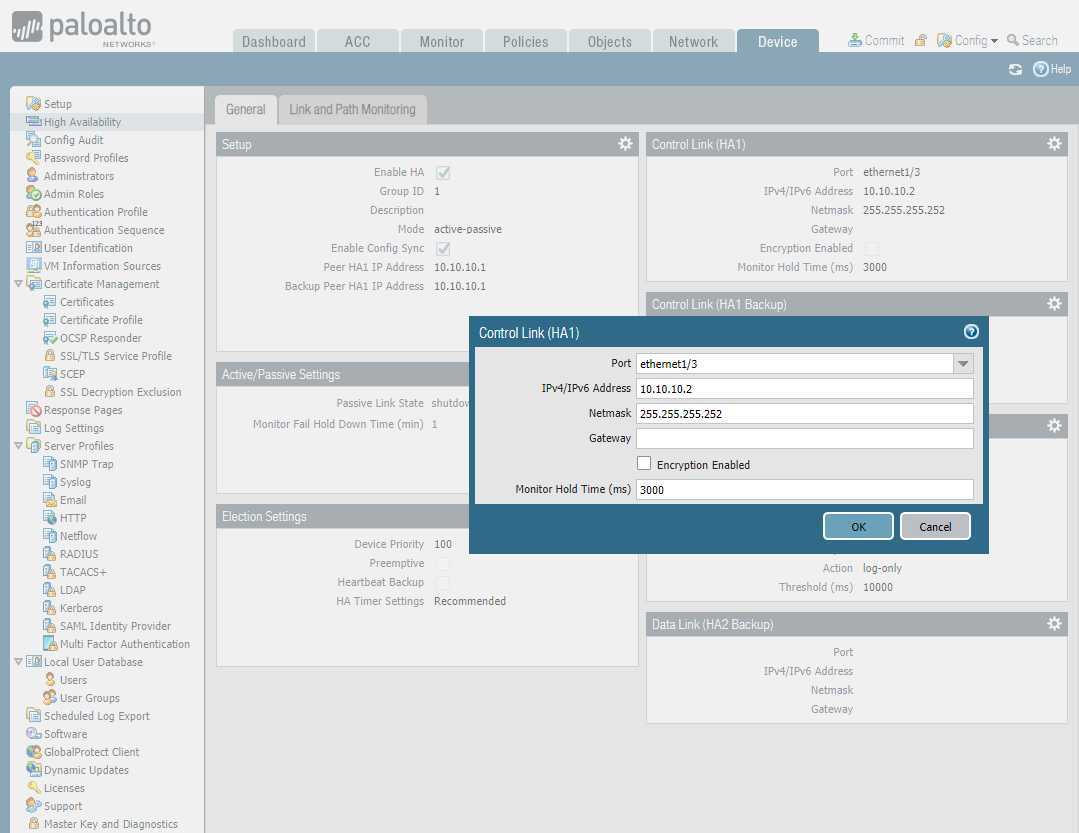1079x833 pixels.
Task: Click the gear icon in Setup panel
Action: [625, 144]
